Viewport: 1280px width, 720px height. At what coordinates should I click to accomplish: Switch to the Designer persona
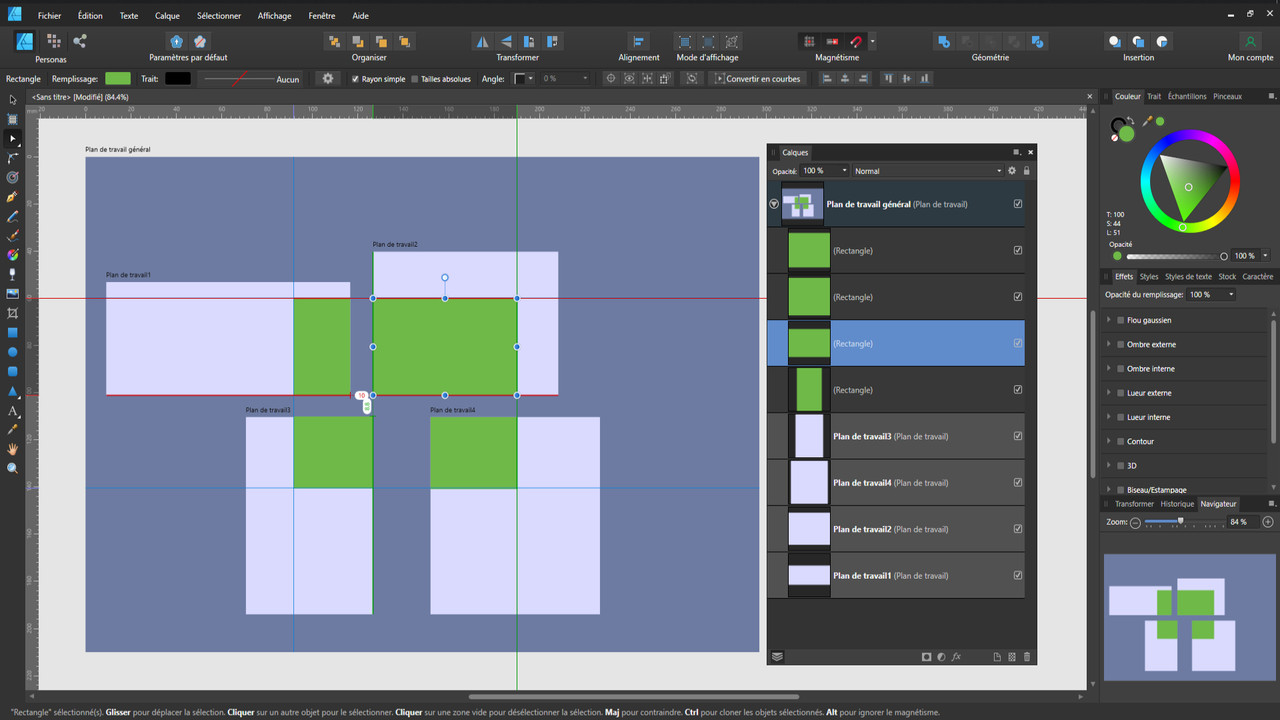pyautogui.click(x=25, y=41)
